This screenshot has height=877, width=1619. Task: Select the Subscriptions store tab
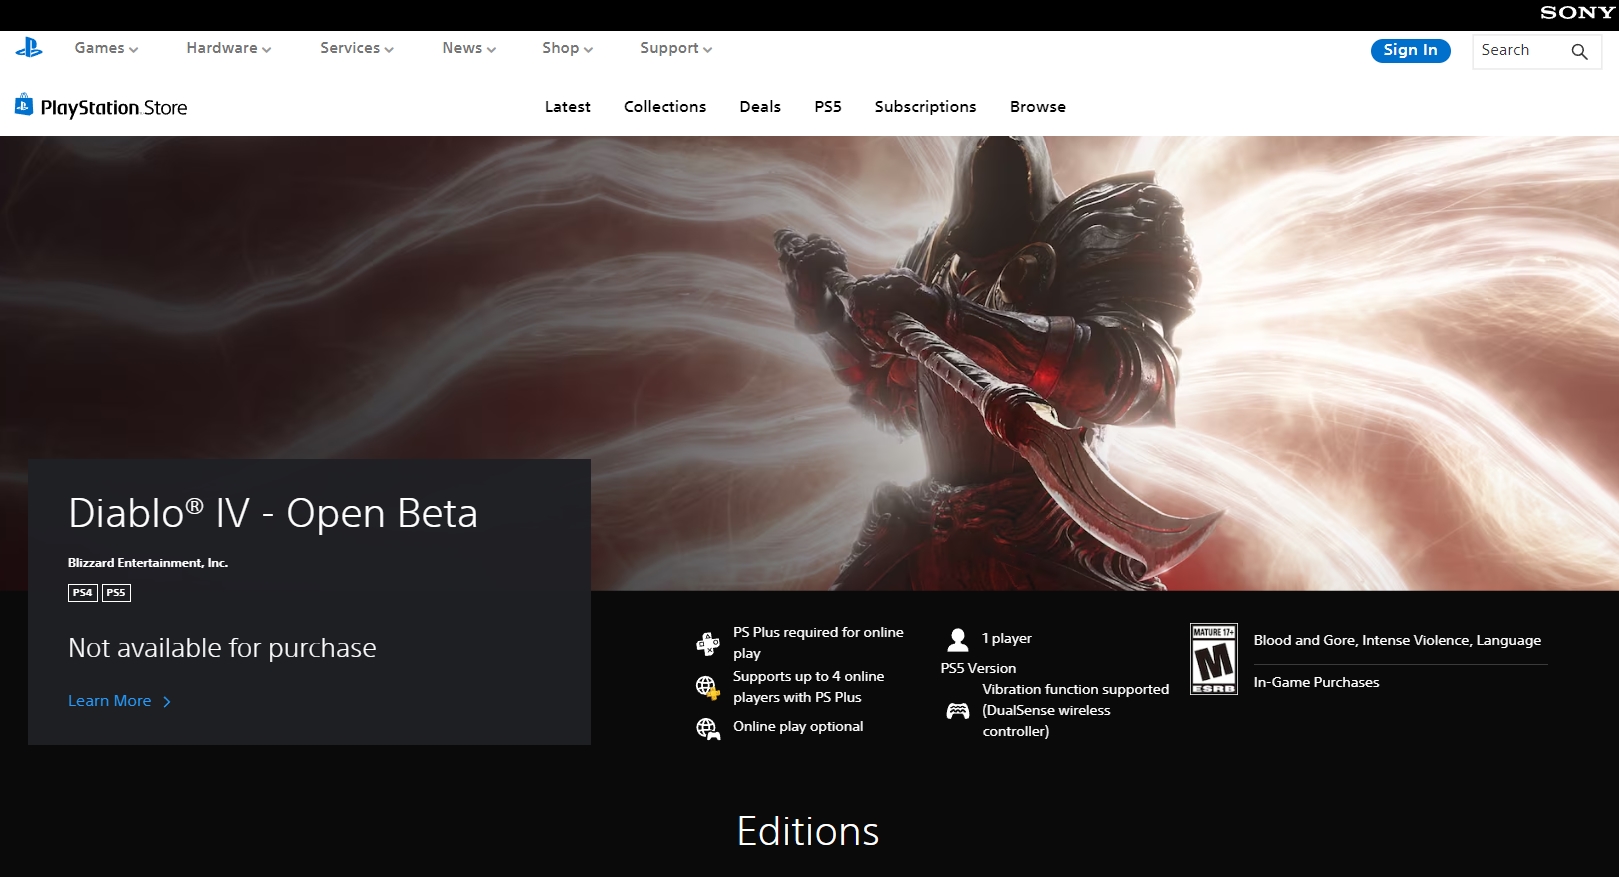(925, 107)
